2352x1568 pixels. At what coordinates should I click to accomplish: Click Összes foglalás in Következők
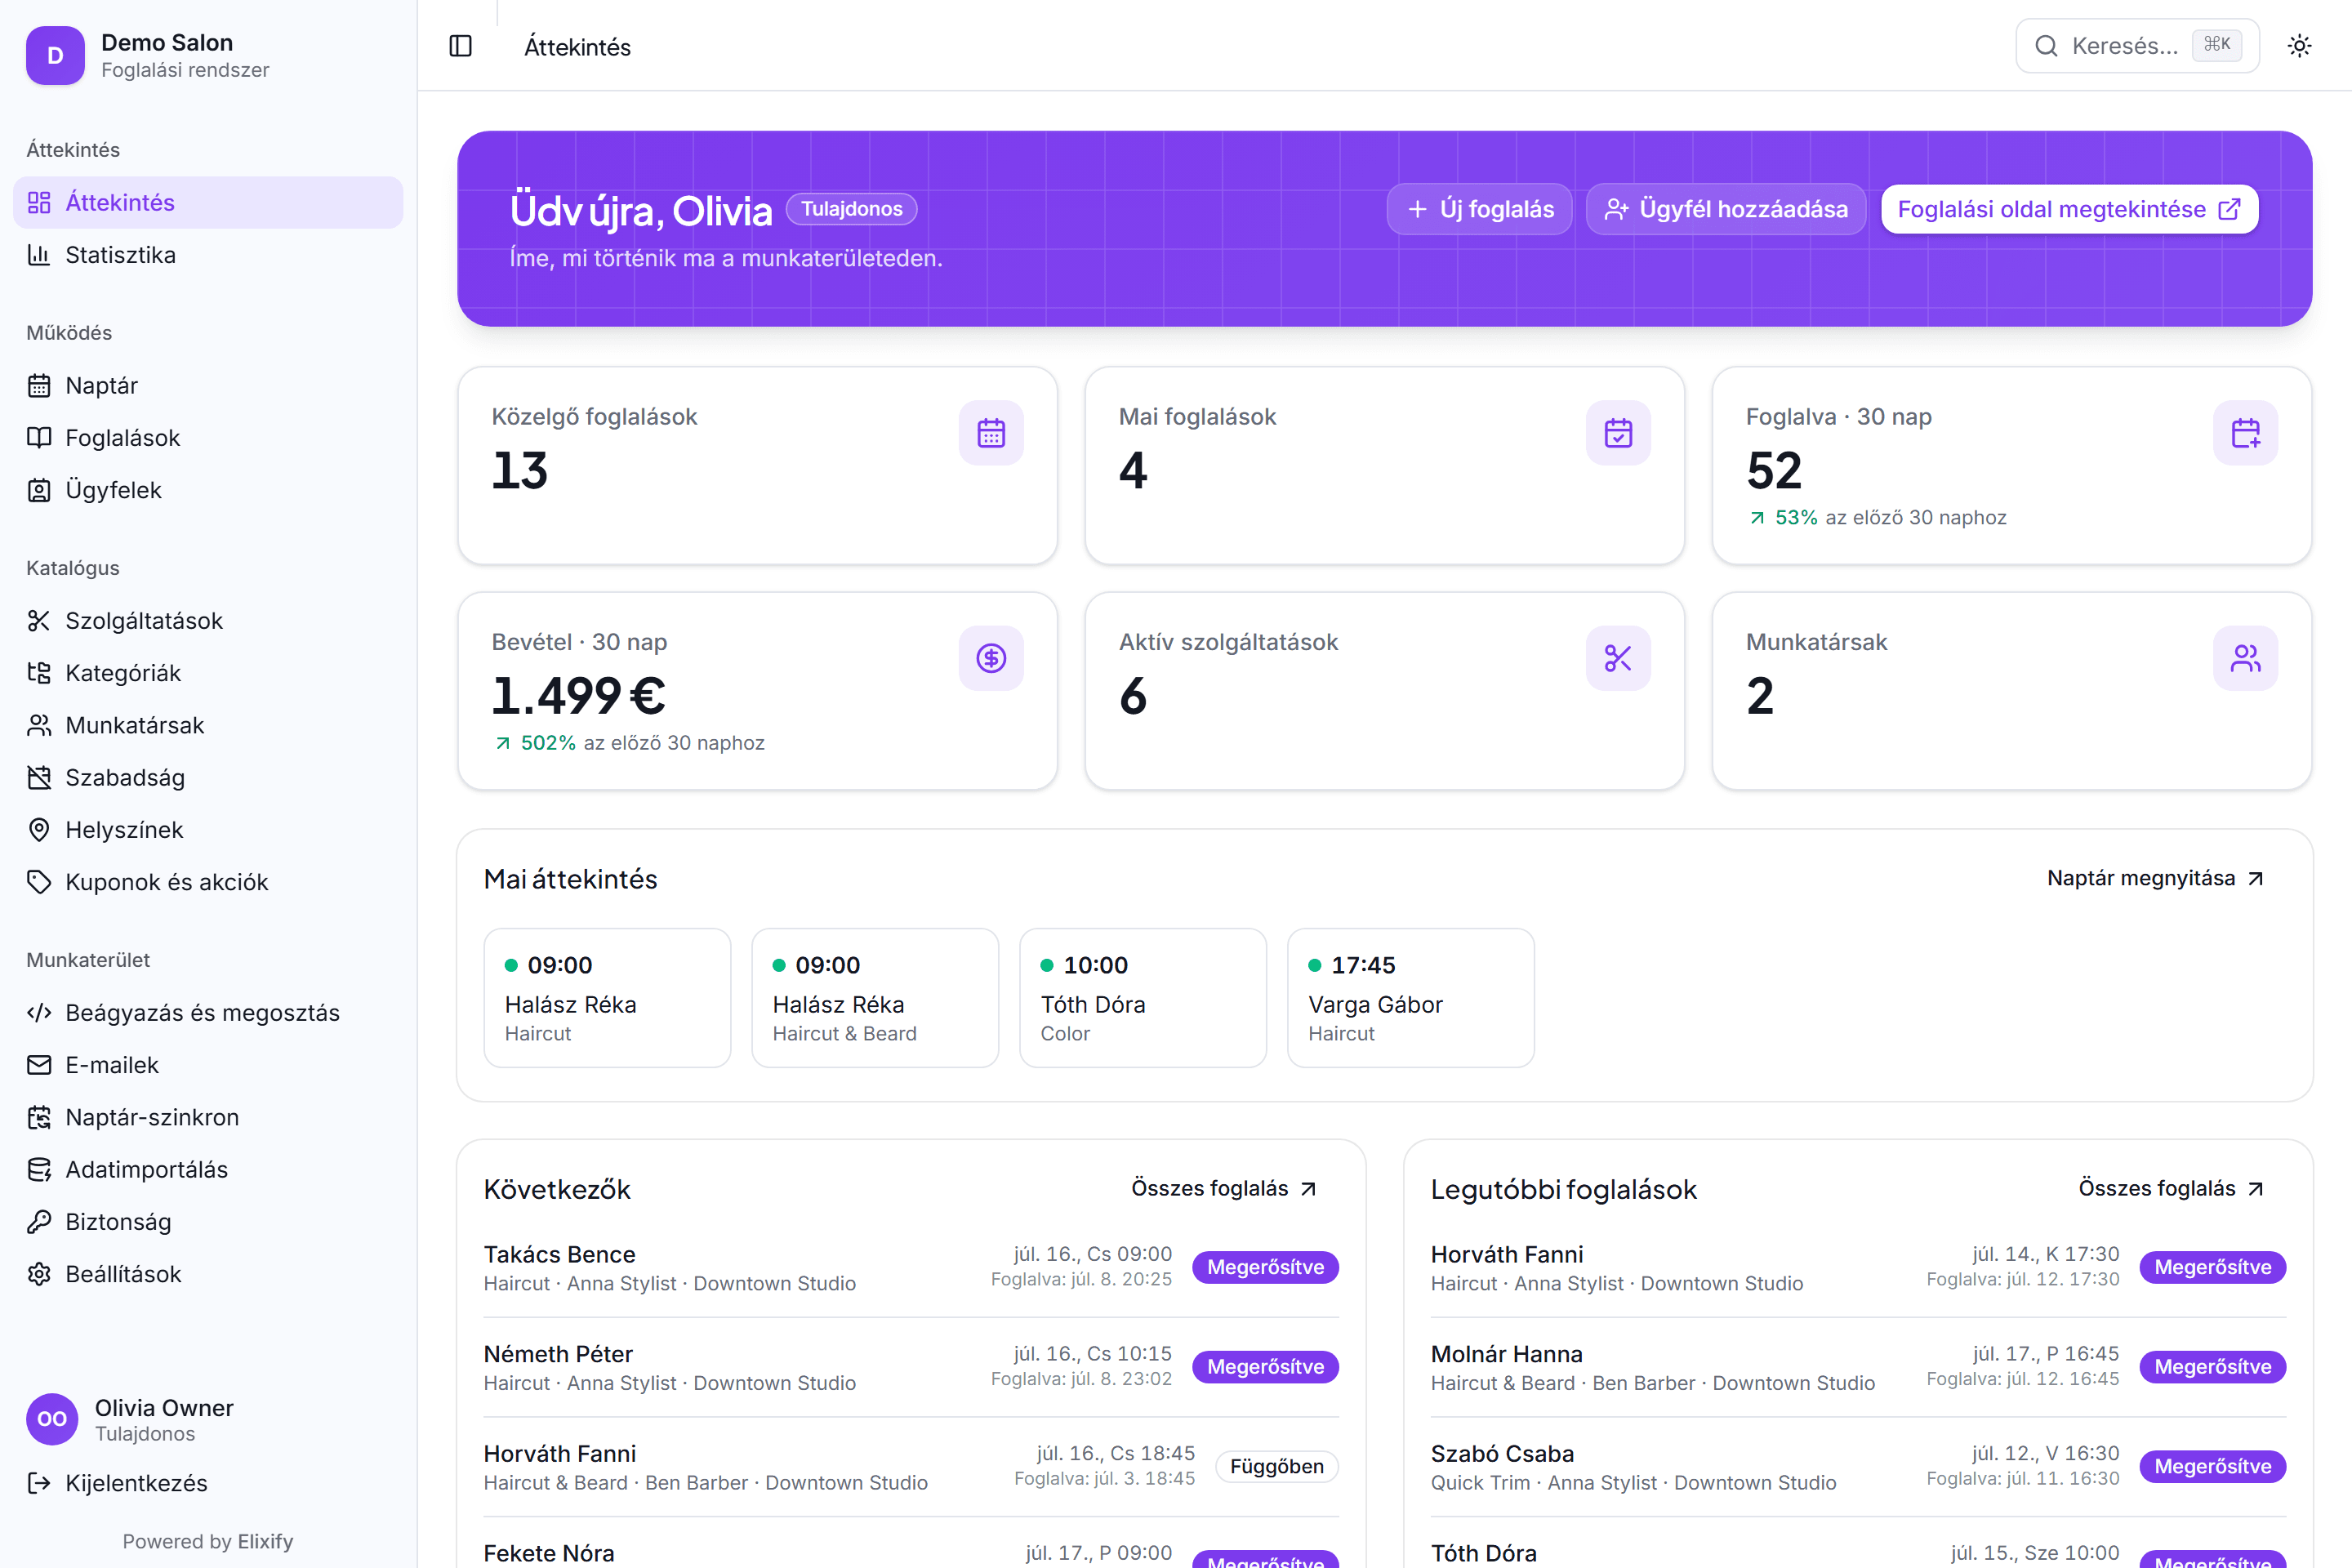1224,1188
